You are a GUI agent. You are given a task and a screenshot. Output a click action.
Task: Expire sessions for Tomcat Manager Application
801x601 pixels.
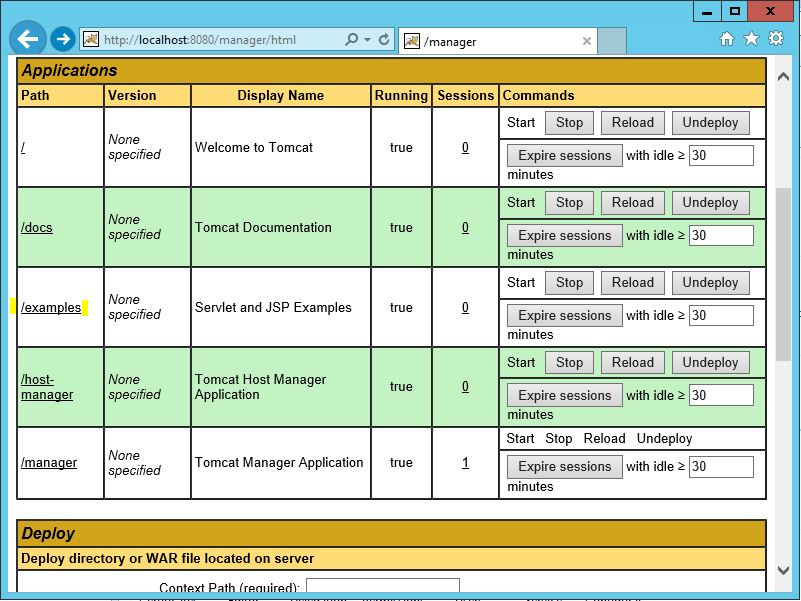point(564,467)
